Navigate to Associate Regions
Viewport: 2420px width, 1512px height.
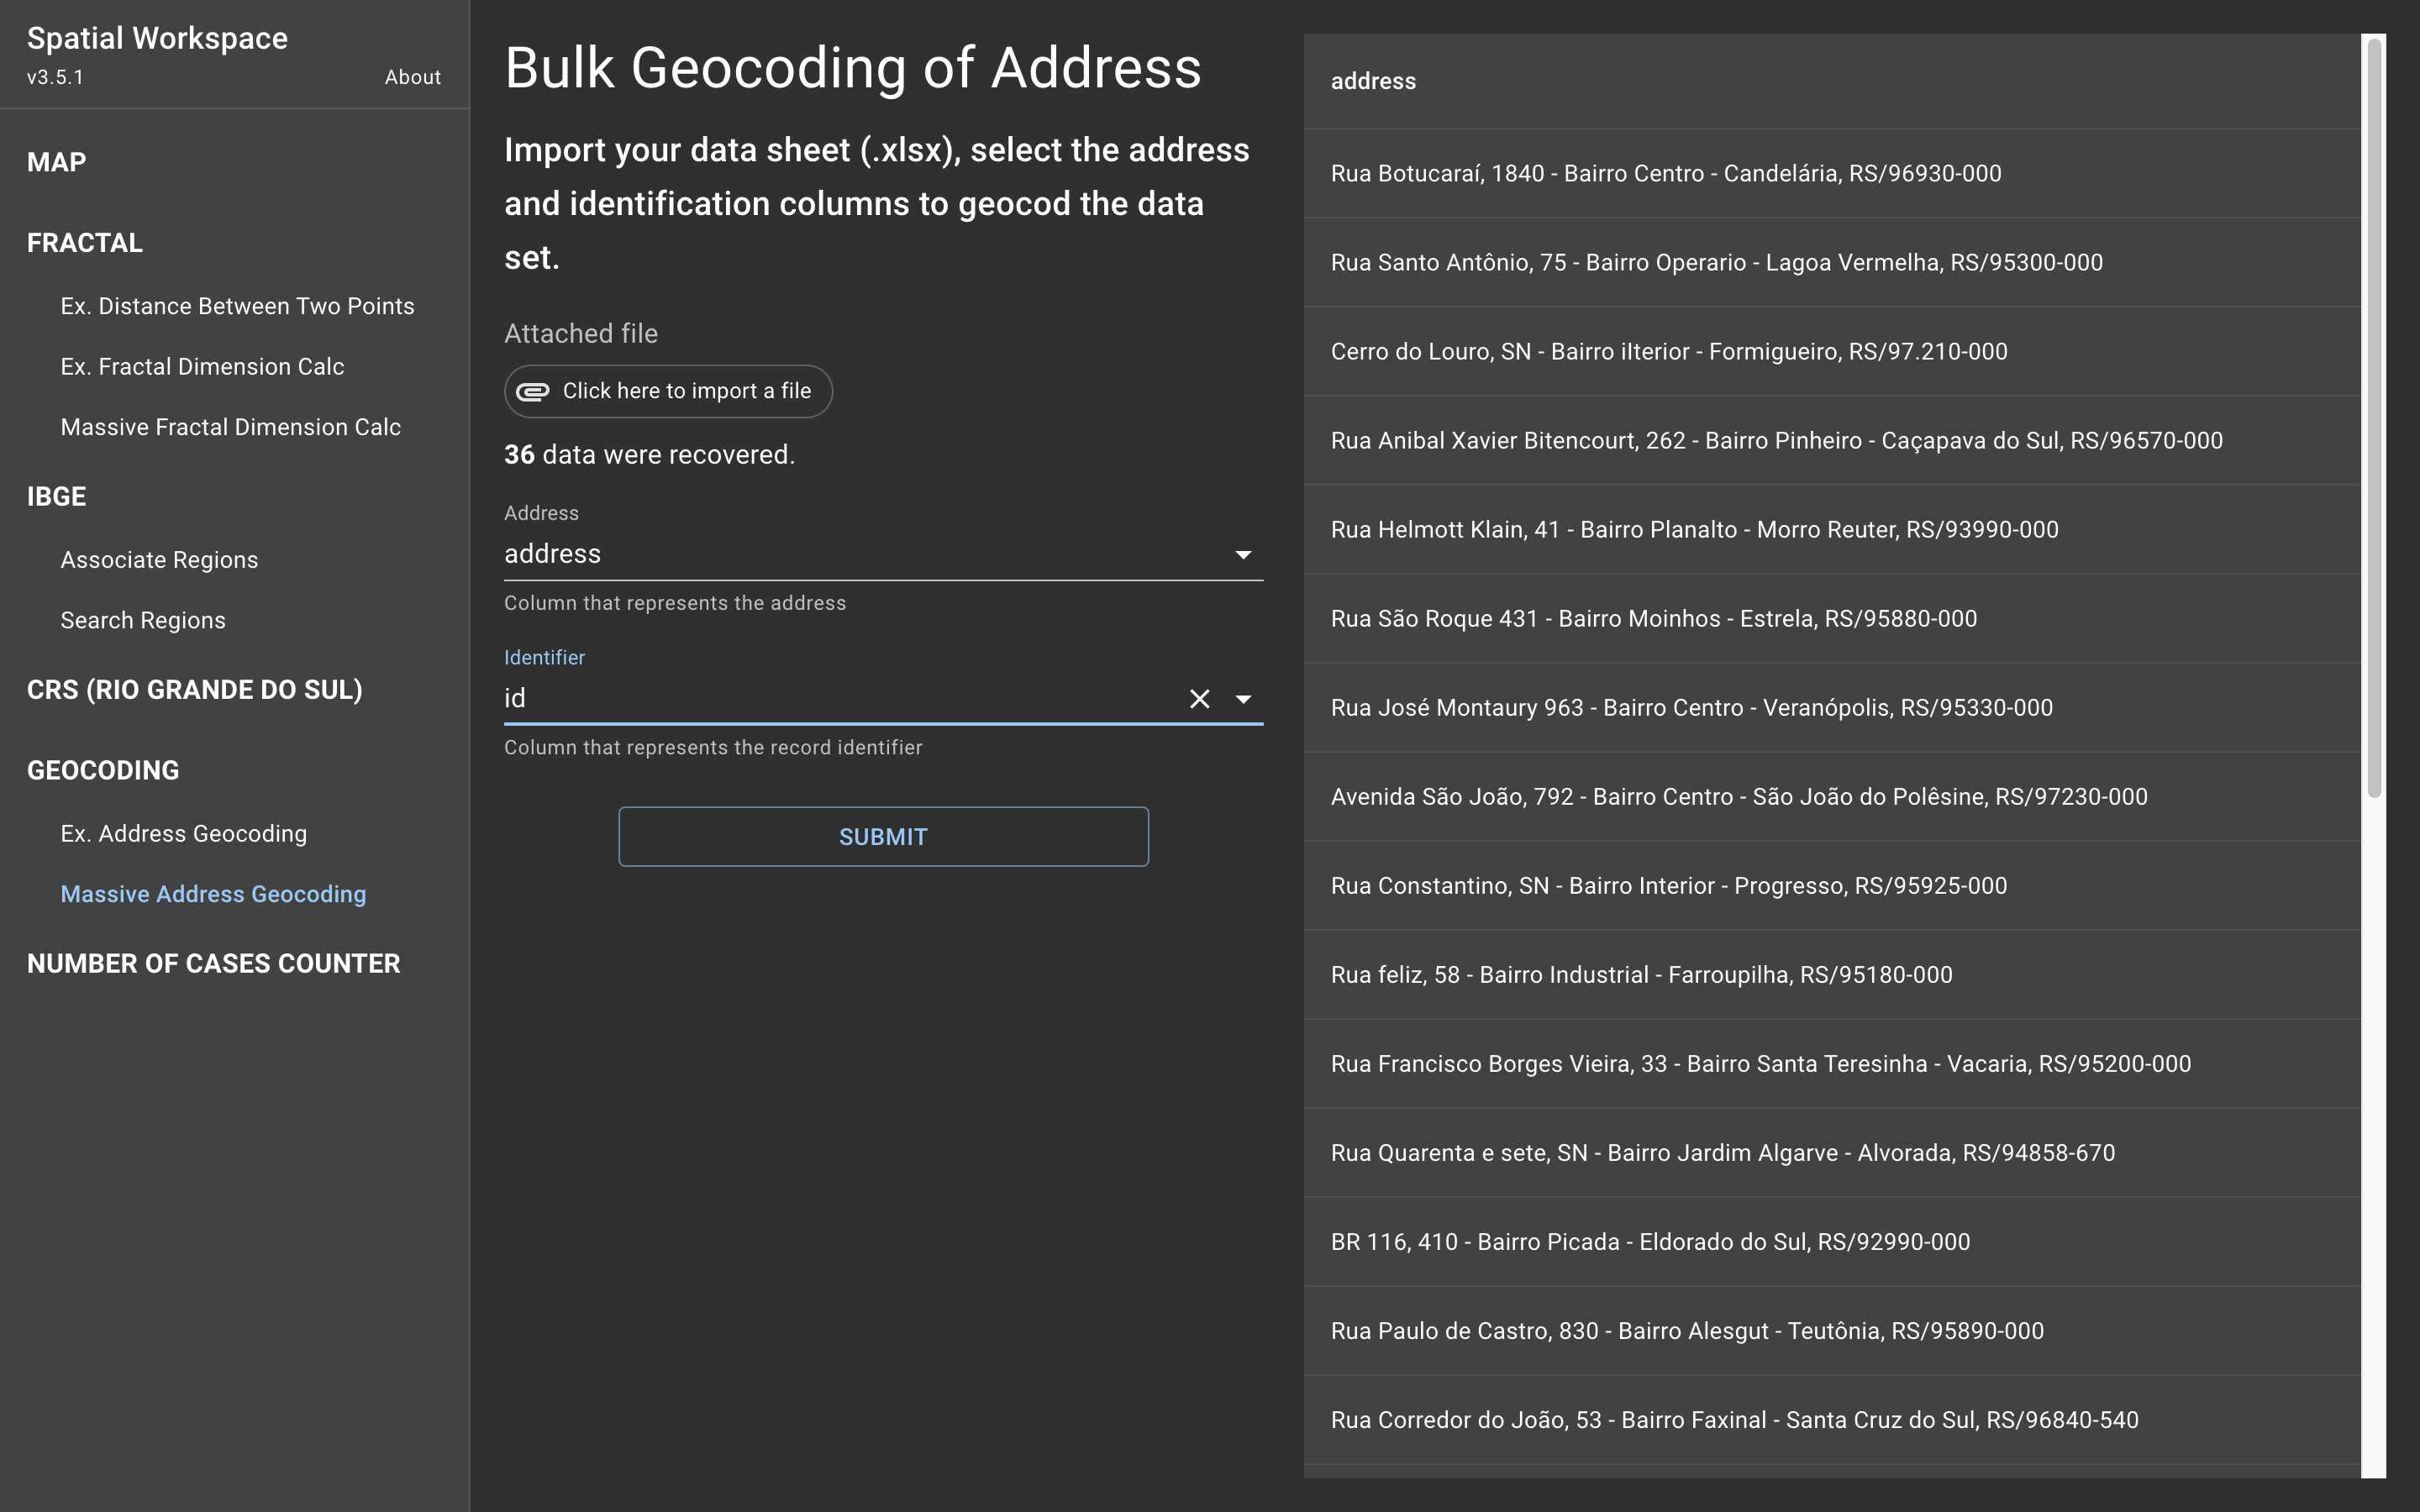[159, 560]
